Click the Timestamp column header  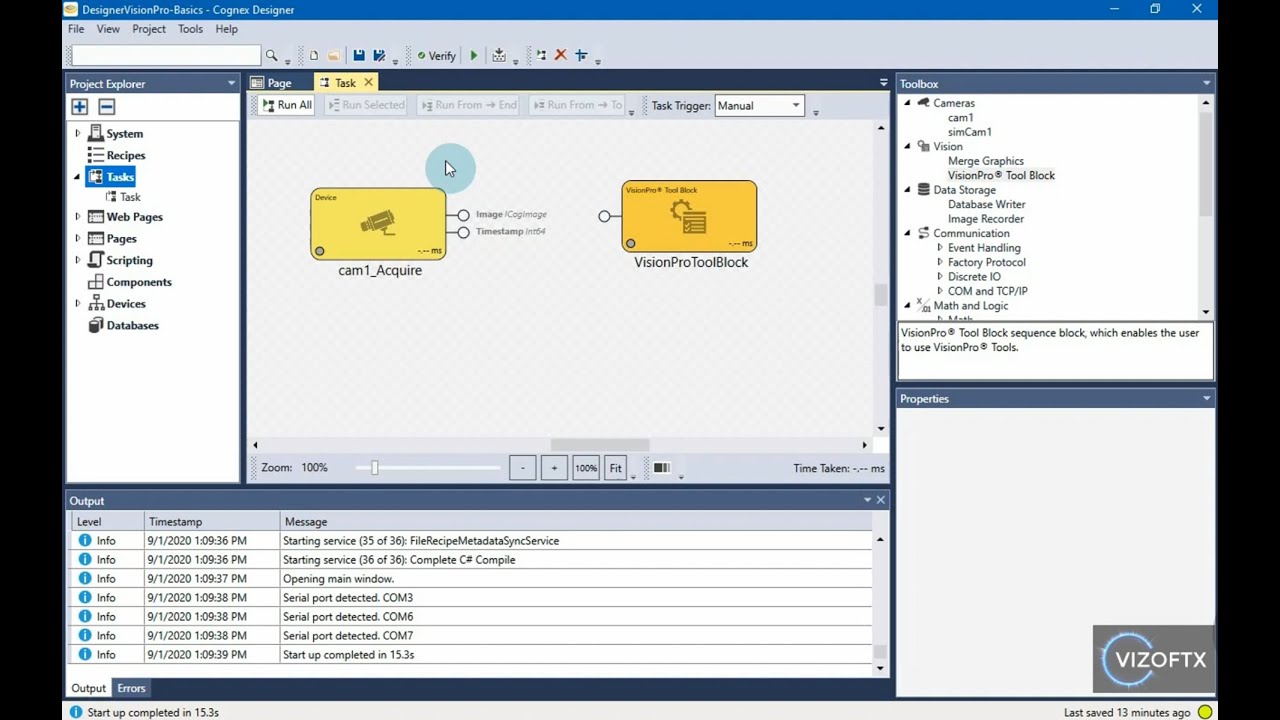[x=213, y=522]
